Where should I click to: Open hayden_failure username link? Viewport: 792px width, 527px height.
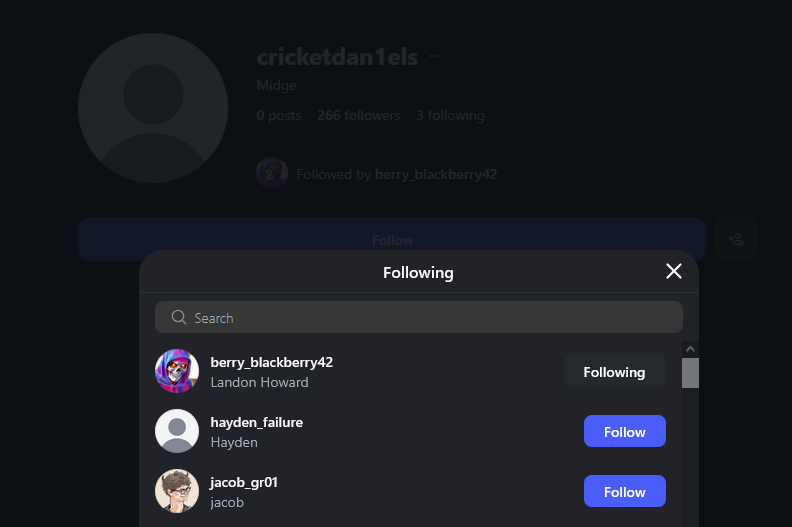point(257,422)
